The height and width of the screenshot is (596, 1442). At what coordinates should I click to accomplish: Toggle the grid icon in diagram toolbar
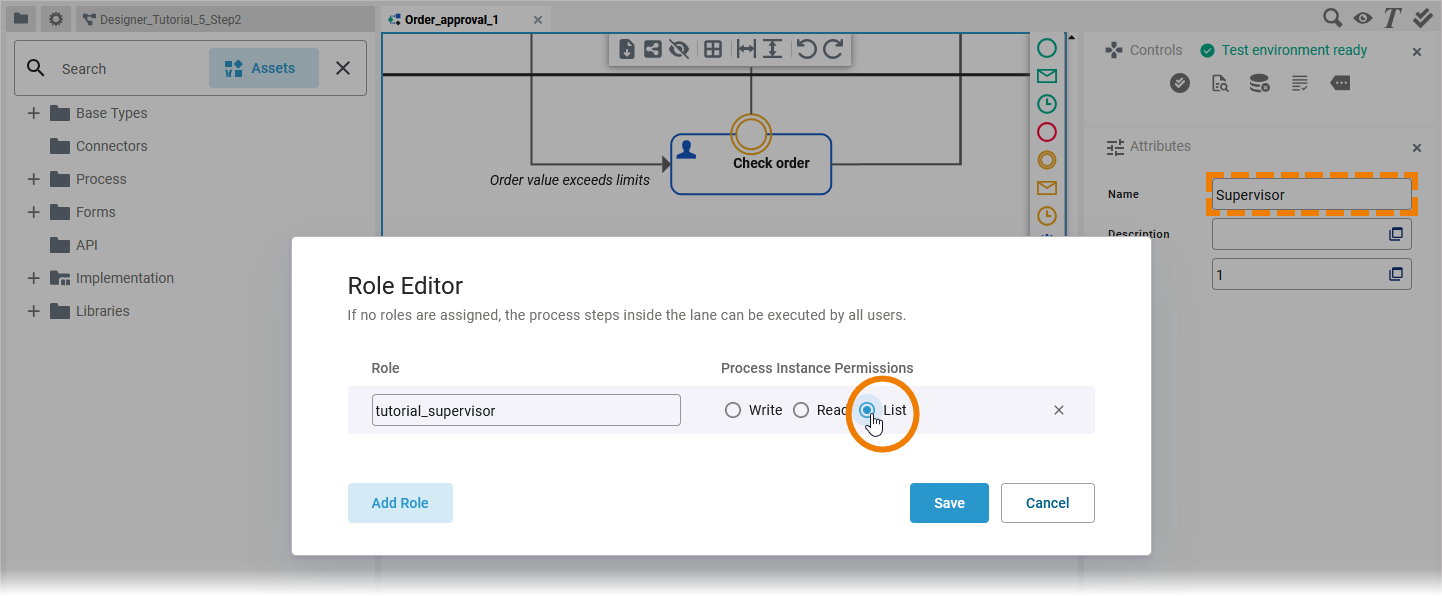coord(713,49)
